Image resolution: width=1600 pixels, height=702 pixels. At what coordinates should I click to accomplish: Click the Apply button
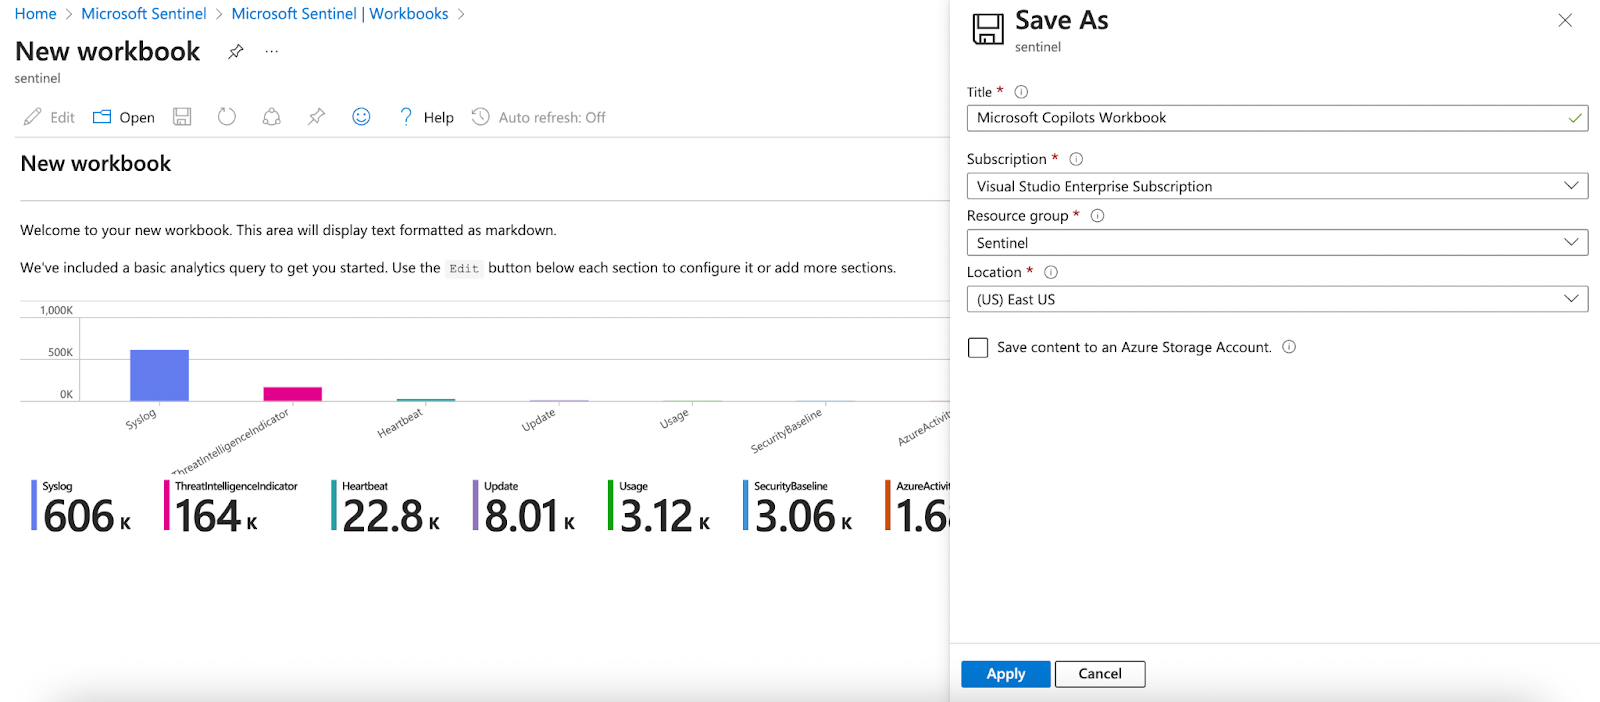click(x=1006, y=674)
